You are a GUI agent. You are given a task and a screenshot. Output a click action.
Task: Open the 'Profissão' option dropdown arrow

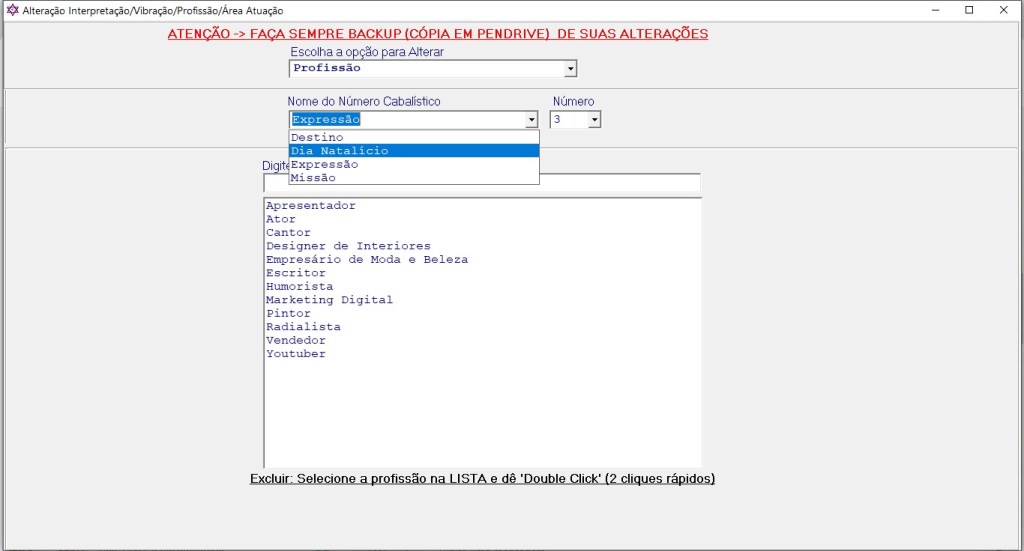(570, 69)
